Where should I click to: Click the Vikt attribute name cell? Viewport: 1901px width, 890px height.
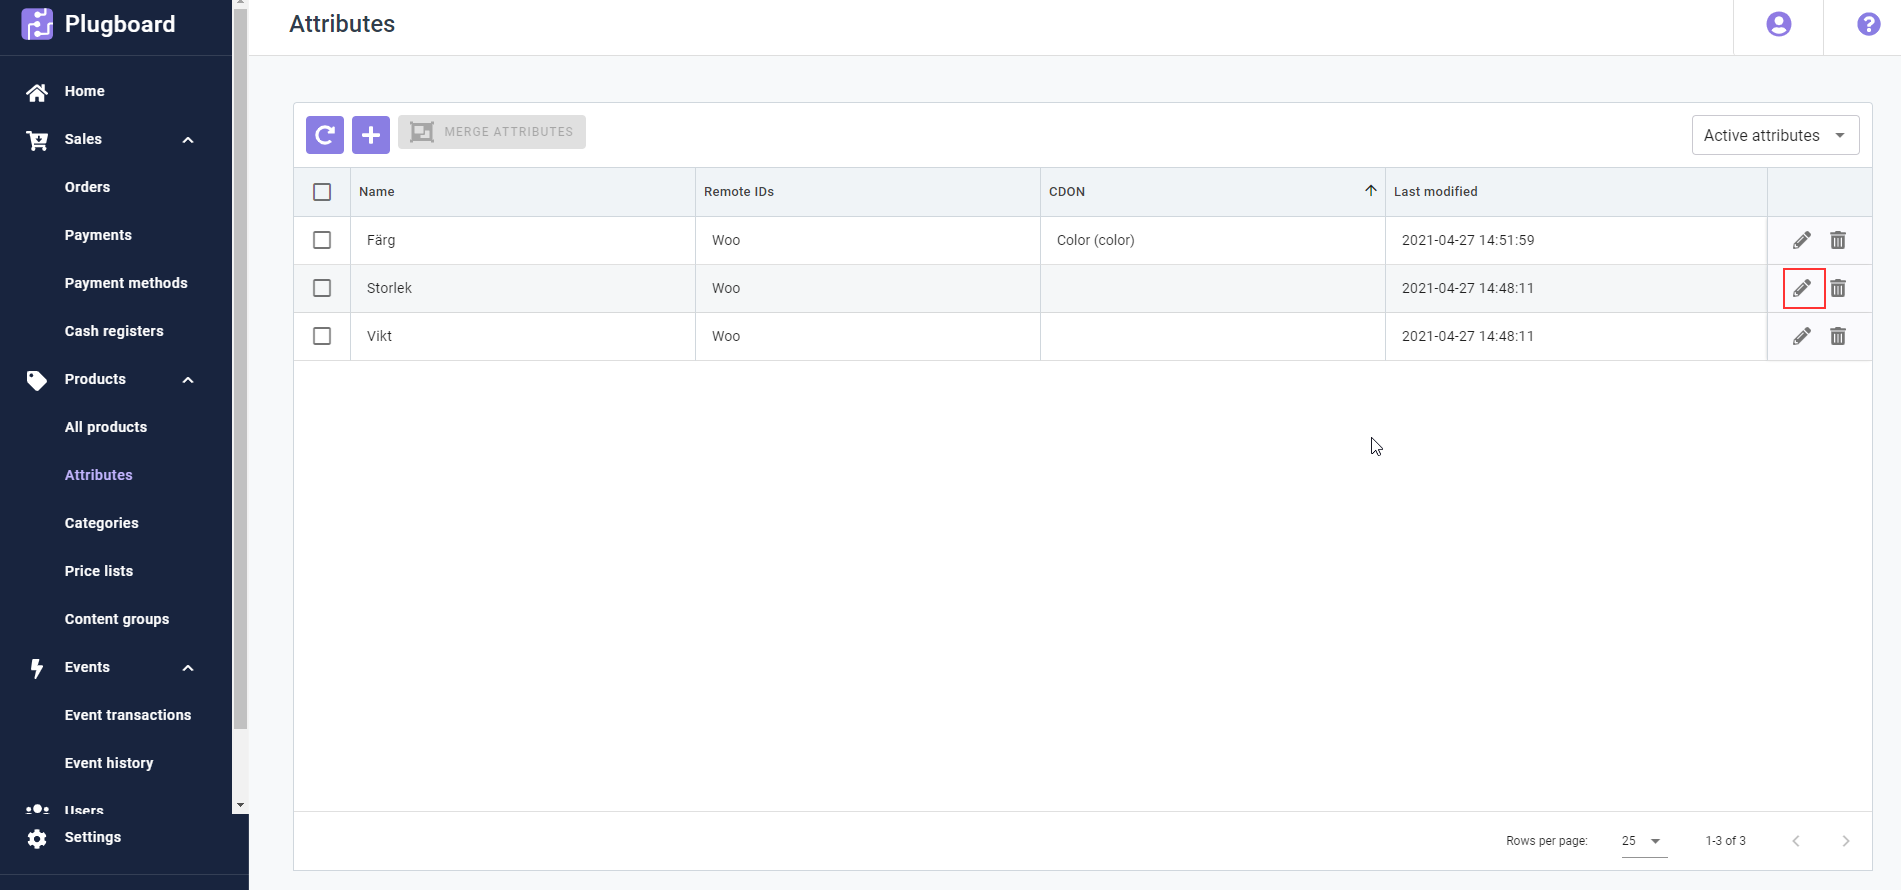523,336
